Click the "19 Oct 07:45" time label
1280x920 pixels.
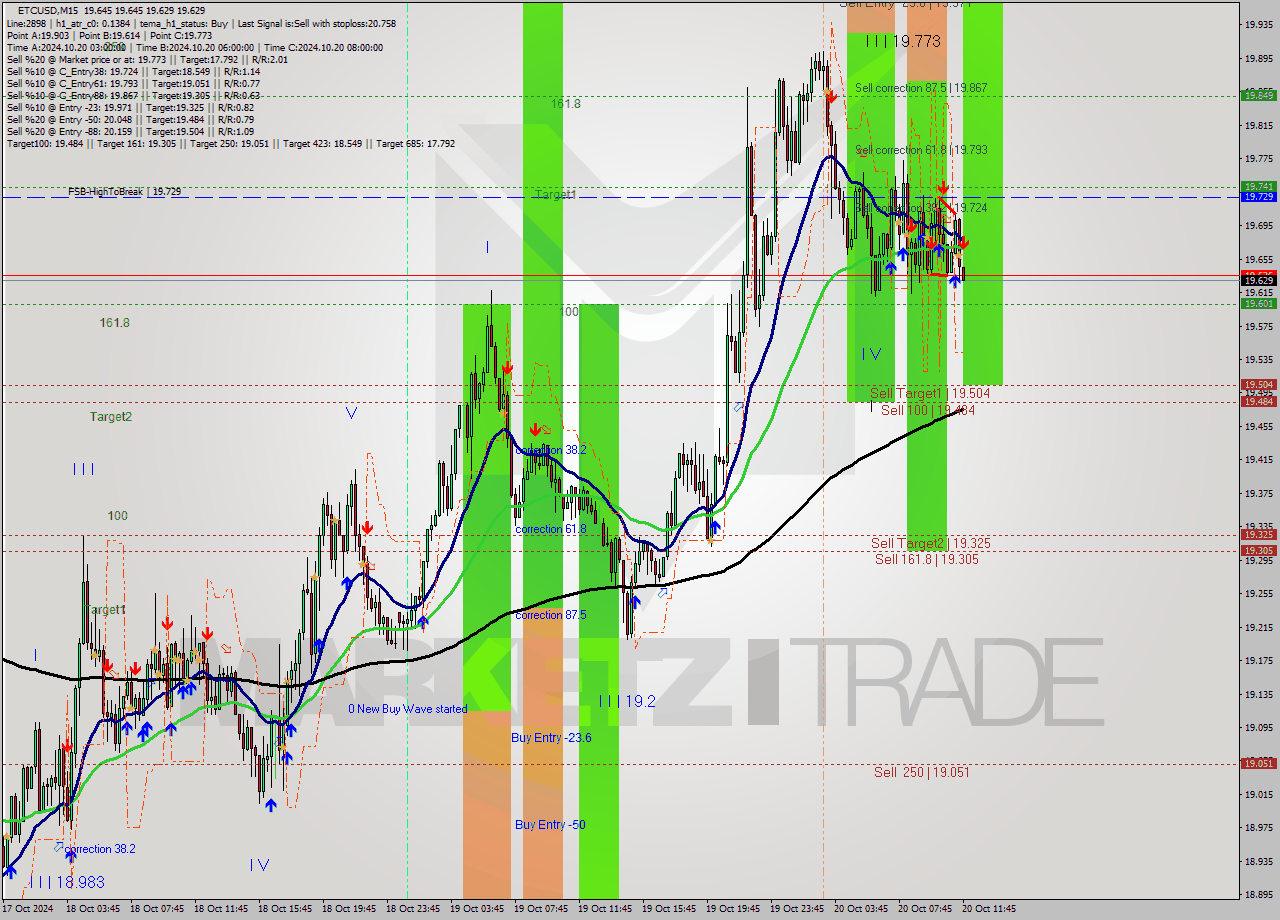540,909
